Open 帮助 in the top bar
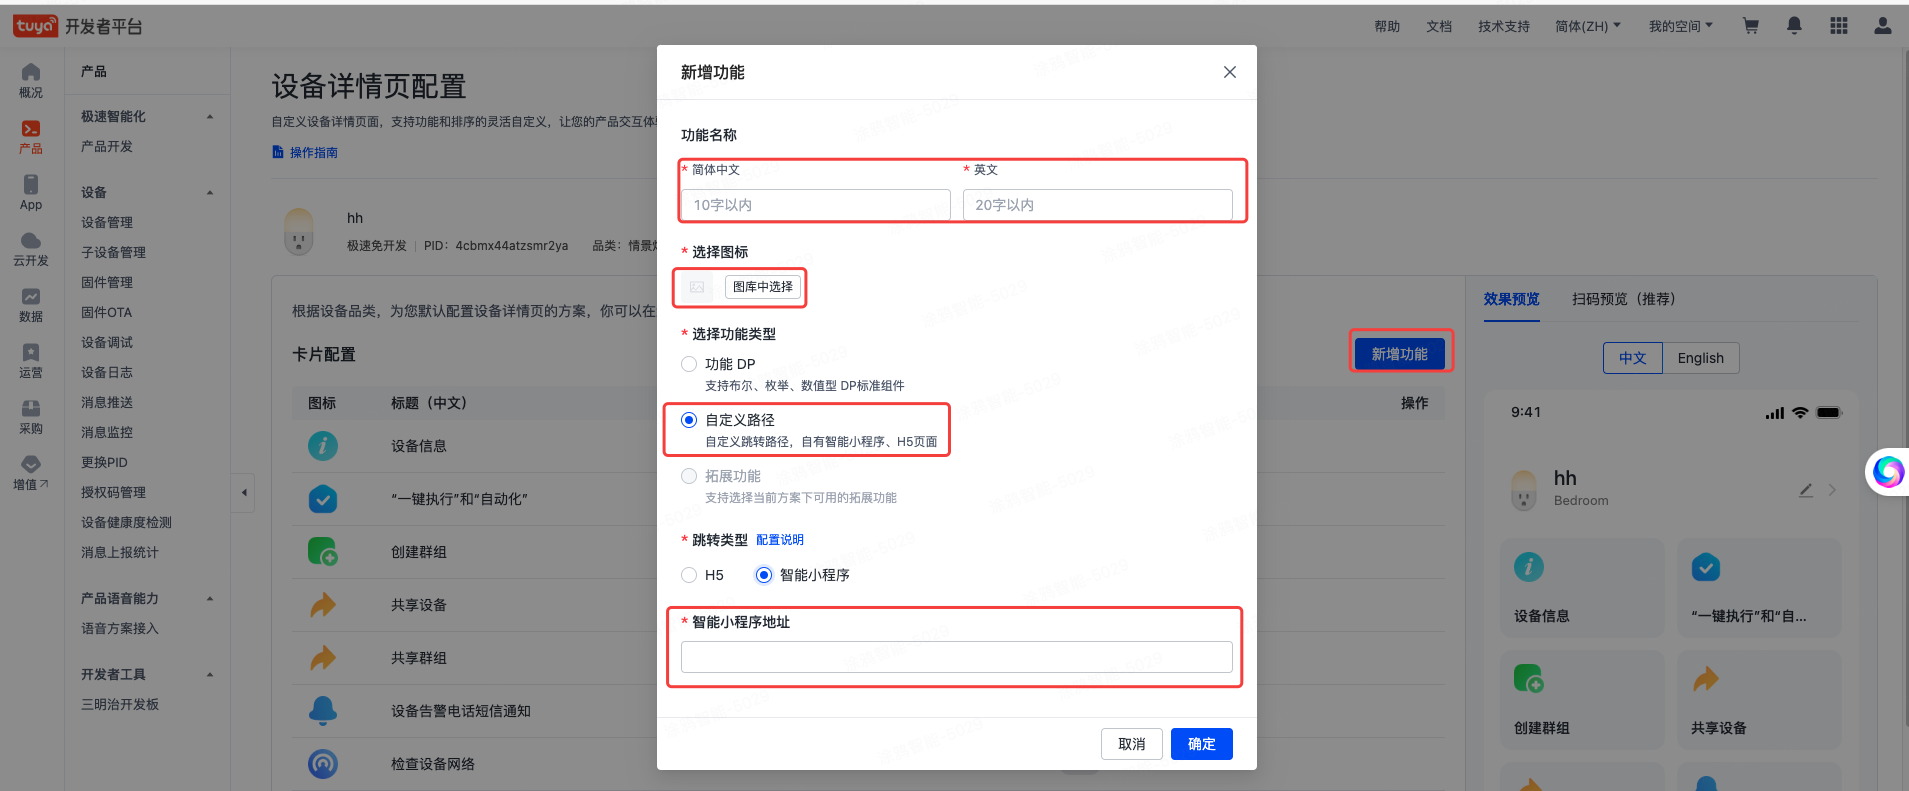Screen dimensions: 1909x791 (1387, 26)
